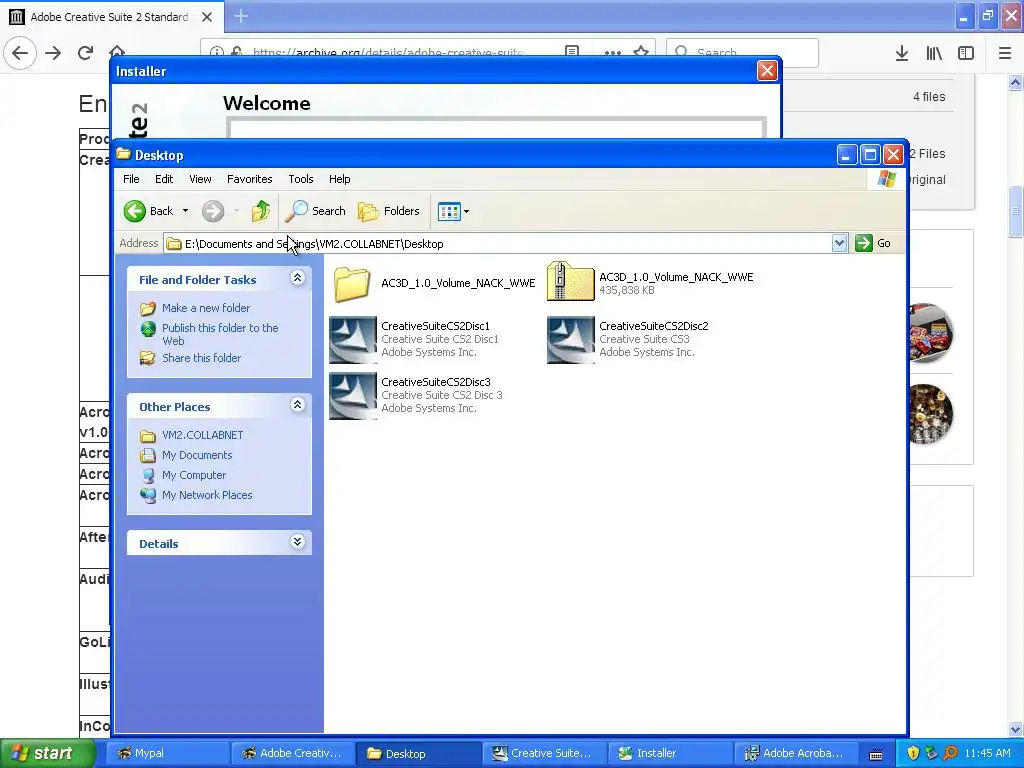
Task: Select the AC3D_1.0_Volume_NACK_WWE zip archive icon
Action: click(571, 281)
